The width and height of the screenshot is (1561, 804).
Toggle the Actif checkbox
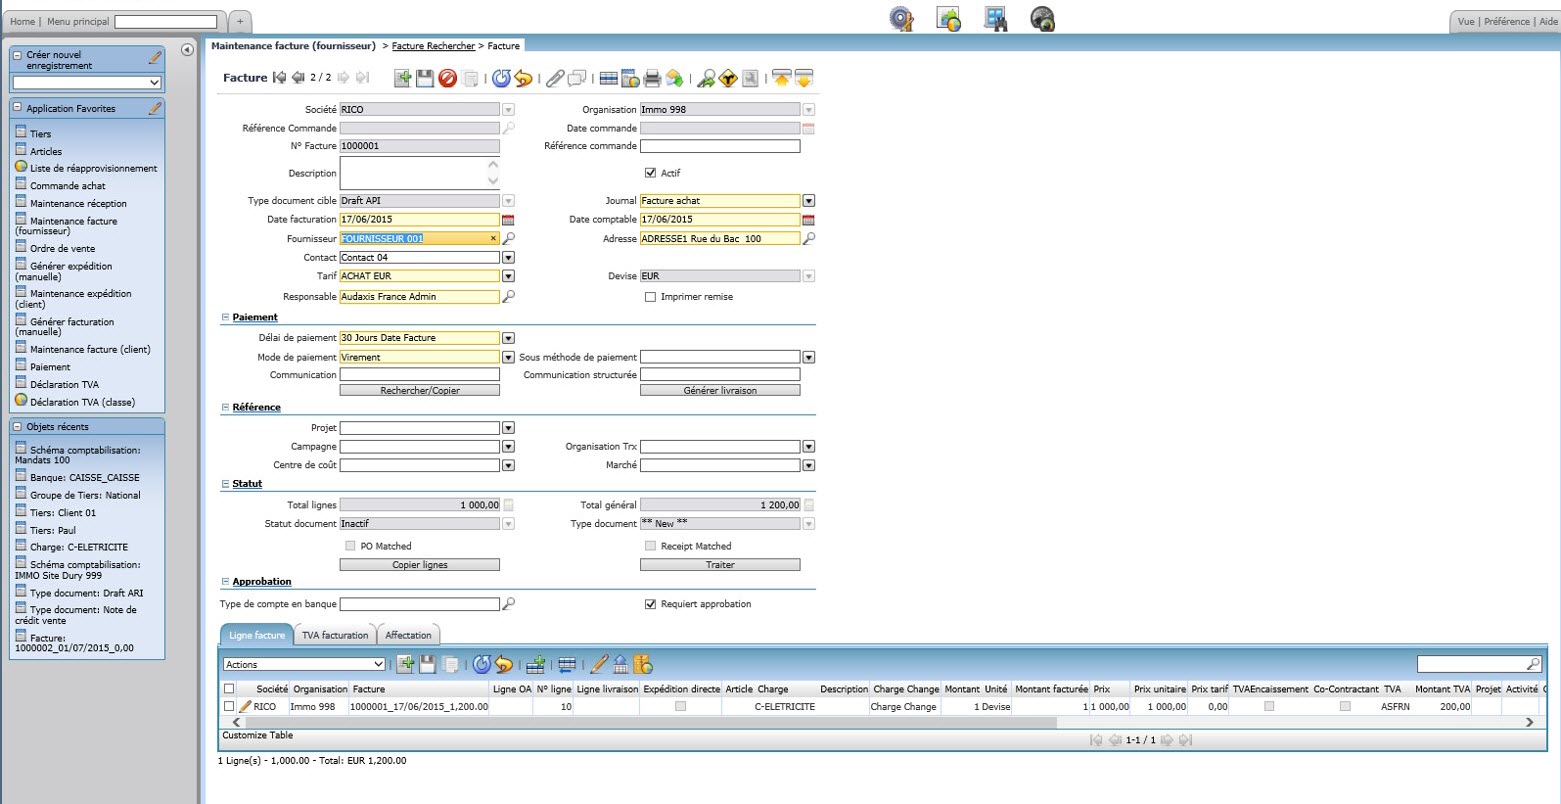(651, 173)
